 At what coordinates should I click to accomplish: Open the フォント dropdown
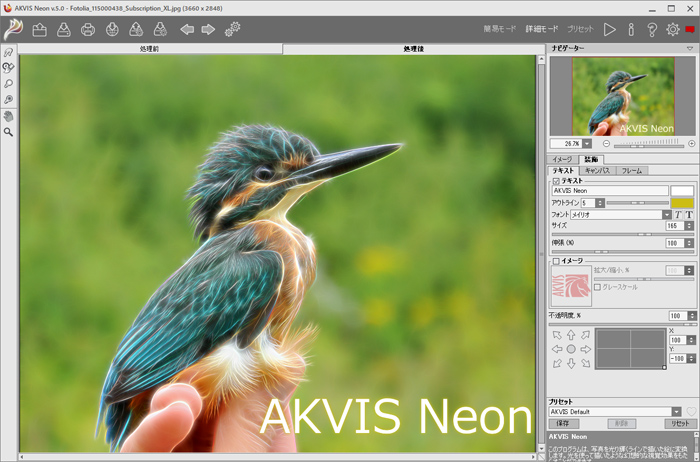pyautogui.click(x=667, y=215)
